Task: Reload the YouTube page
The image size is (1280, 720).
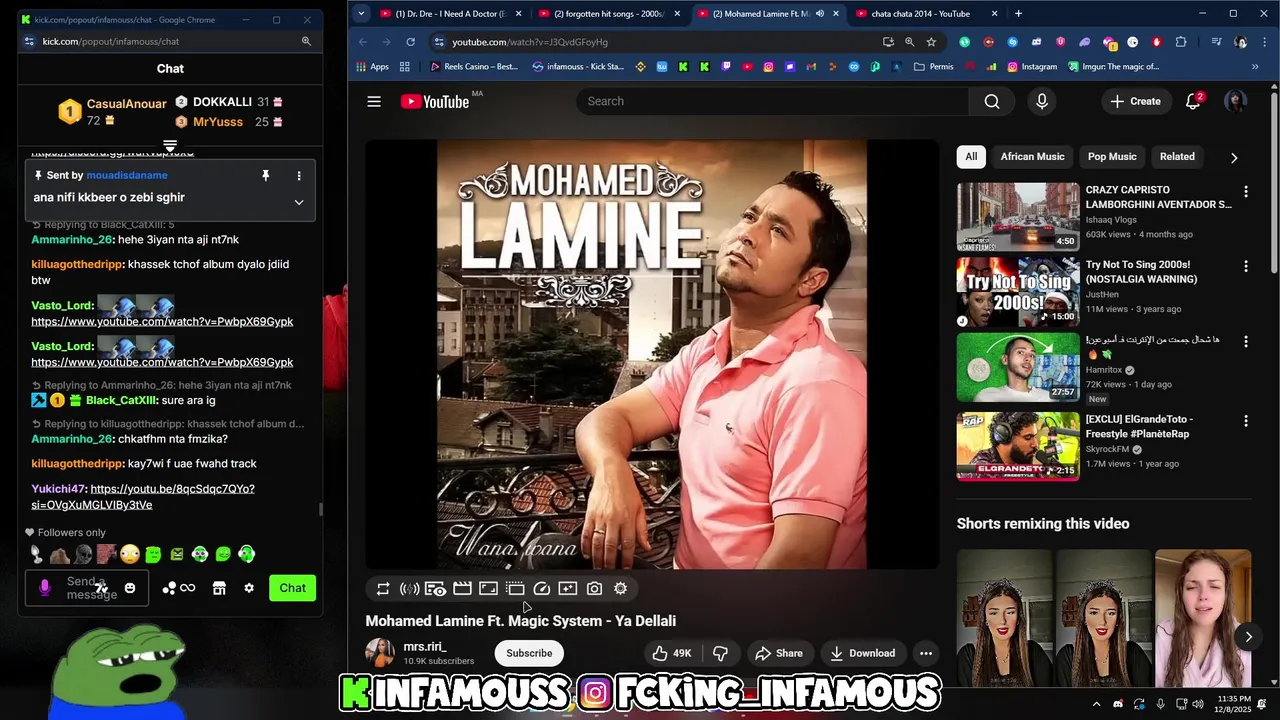Action: click(410, 42)
